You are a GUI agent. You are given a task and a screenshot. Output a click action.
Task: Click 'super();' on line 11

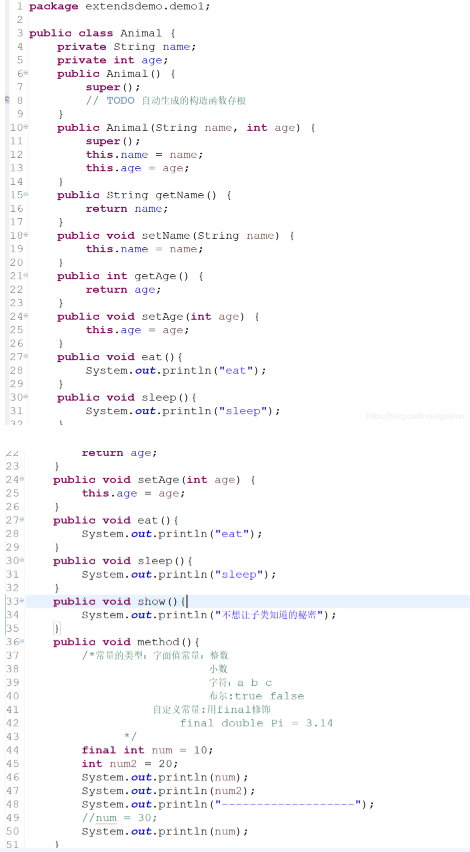tap(112, 141)
